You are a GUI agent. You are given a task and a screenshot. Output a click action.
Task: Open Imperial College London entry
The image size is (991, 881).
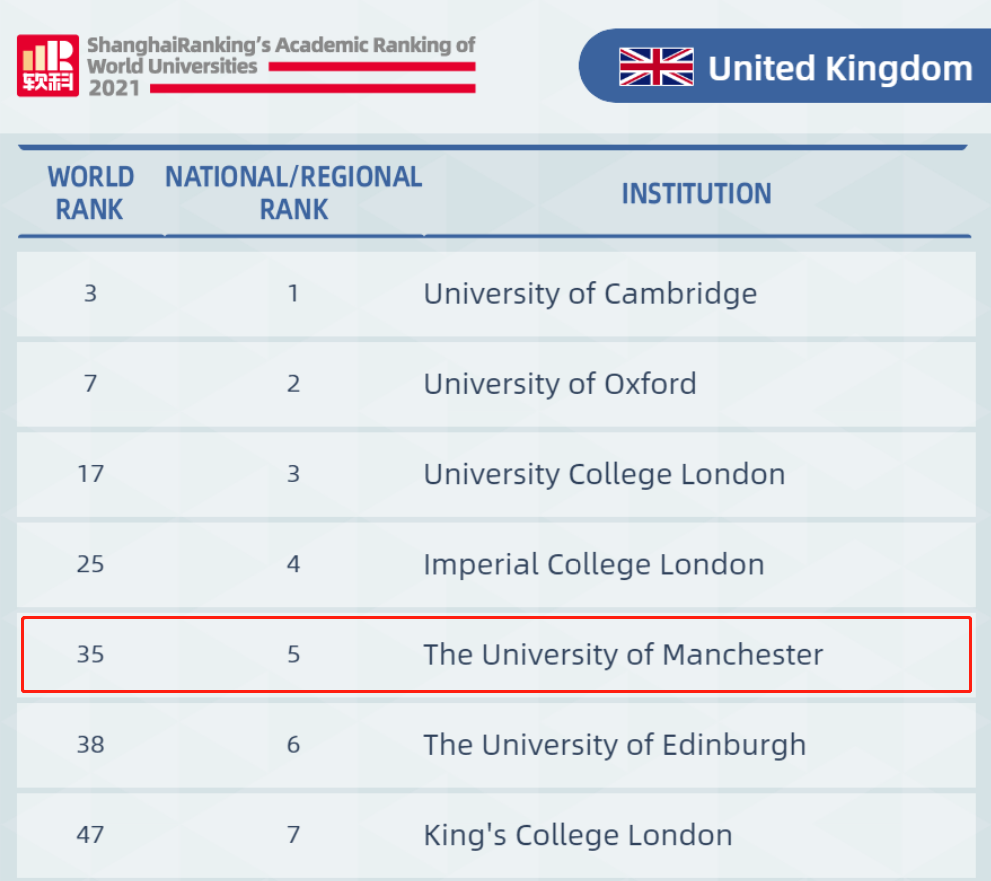pos(594,564)
